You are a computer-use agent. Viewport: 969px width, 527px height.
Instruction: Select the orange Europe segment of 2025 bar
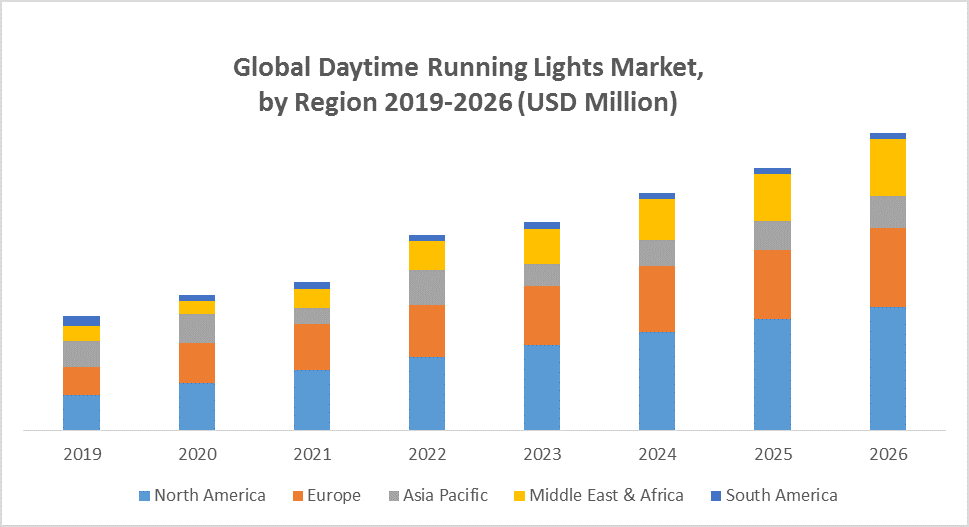tap(772, 284)
